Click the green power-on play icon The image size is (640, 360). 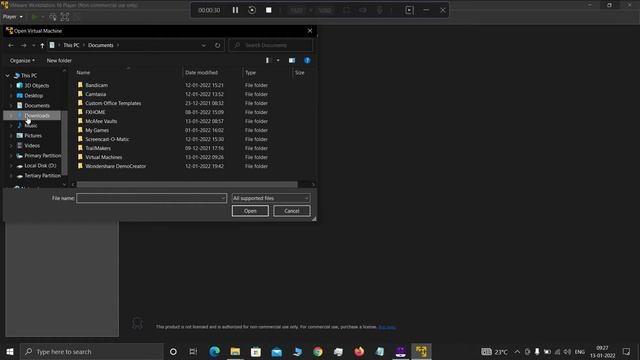pyautogui.click(x=35, y=17)
